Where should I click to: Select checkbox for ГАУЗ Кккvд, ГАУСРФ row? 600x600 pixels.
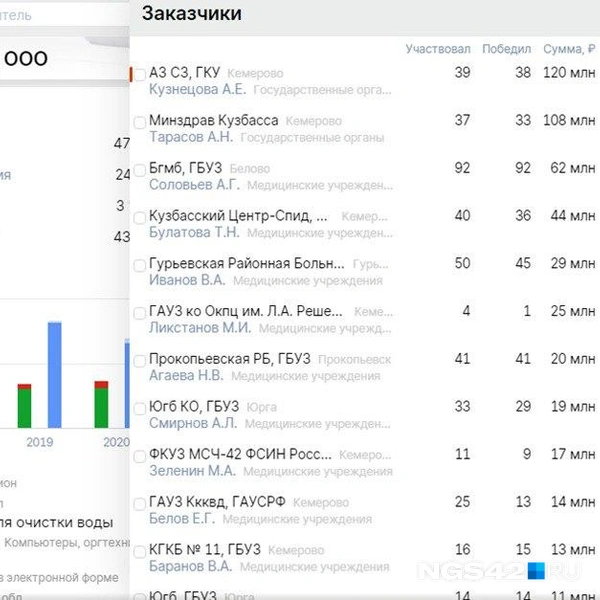(x=140, y=504)
